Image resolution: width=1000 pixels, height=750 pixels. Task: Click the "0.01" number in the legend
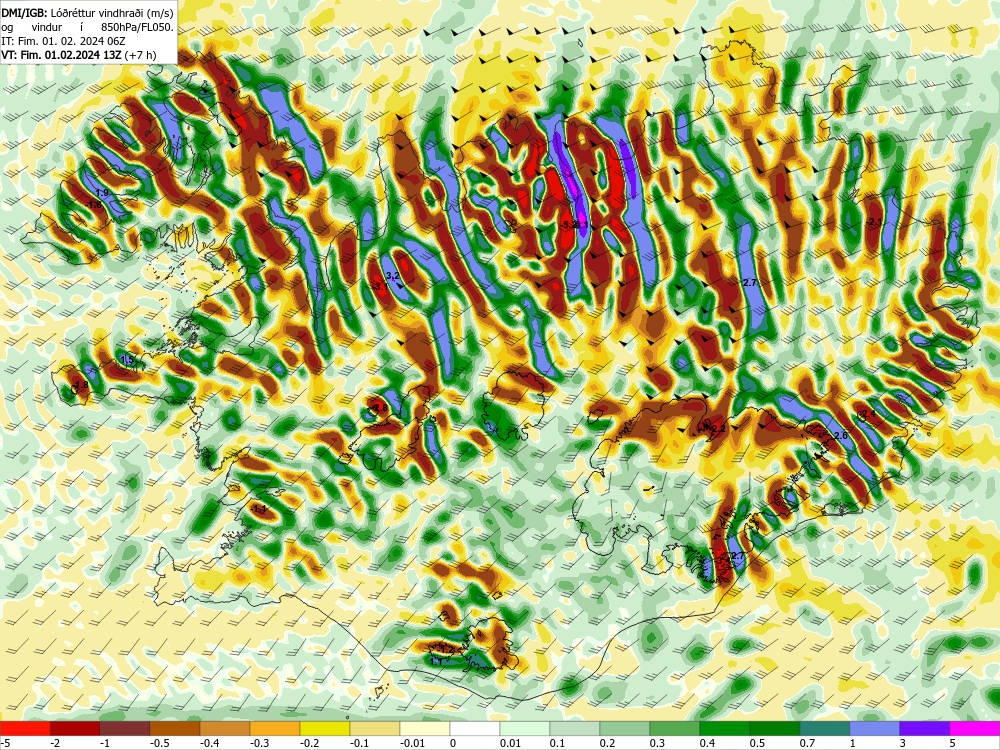coord(511,743)
